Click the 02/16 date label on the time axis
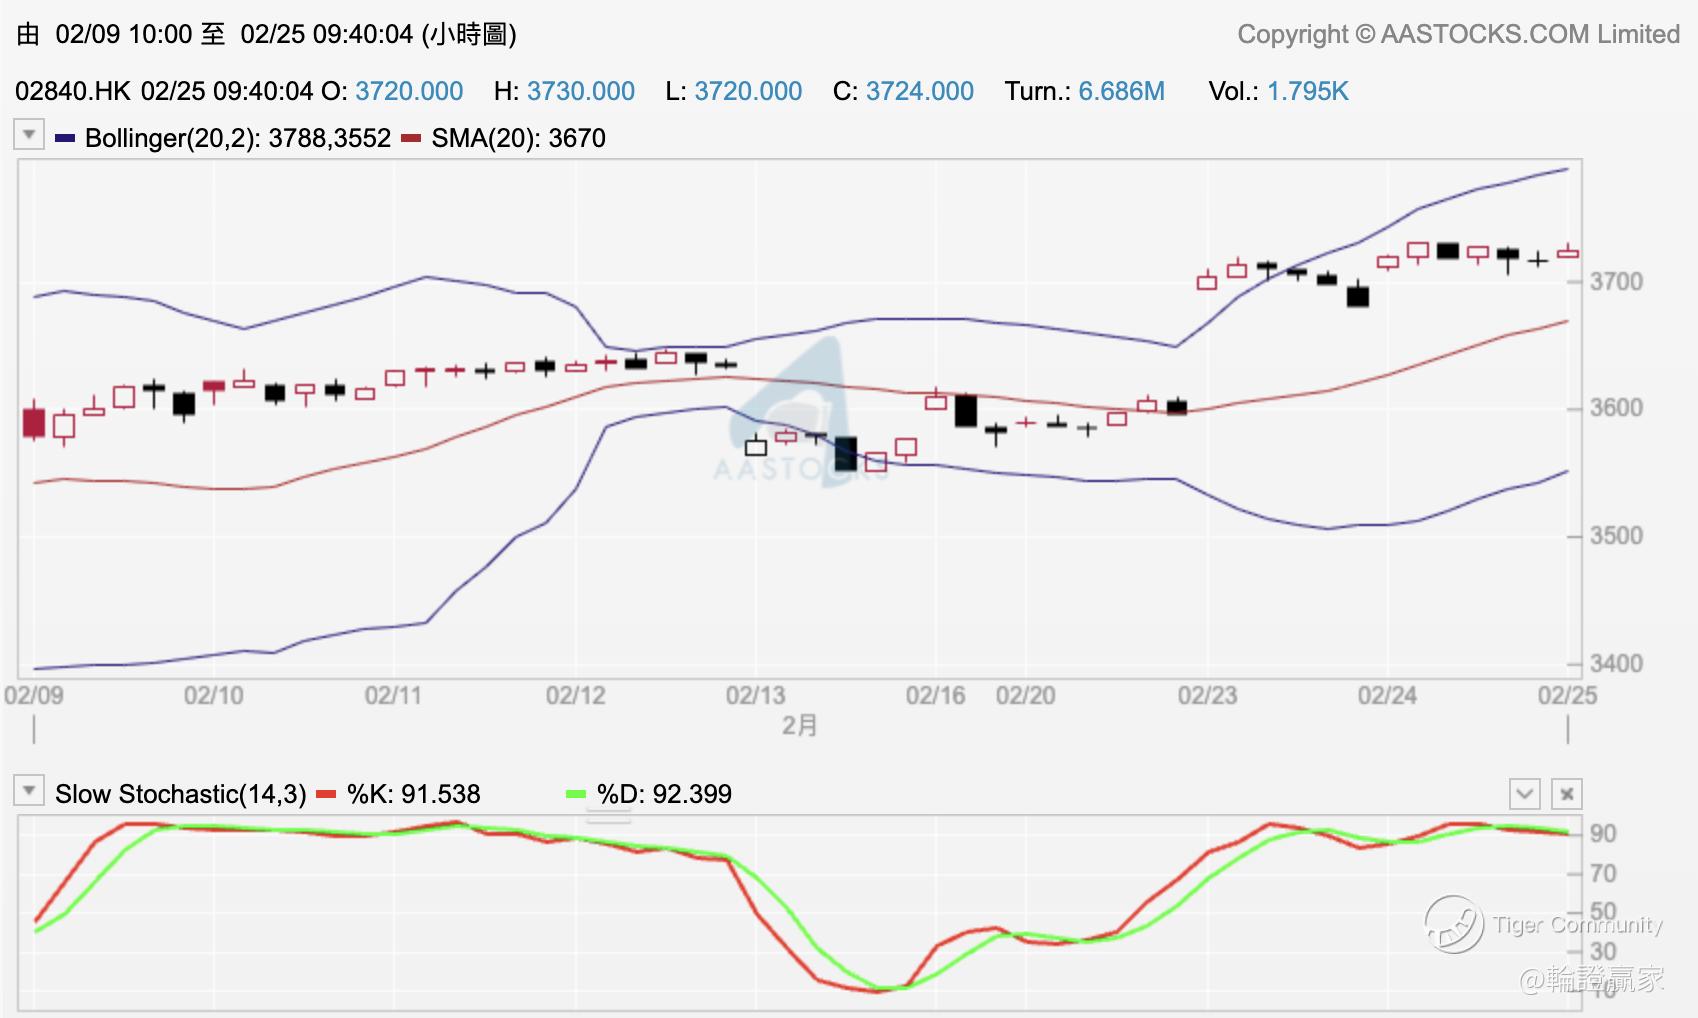 [936, 695]
